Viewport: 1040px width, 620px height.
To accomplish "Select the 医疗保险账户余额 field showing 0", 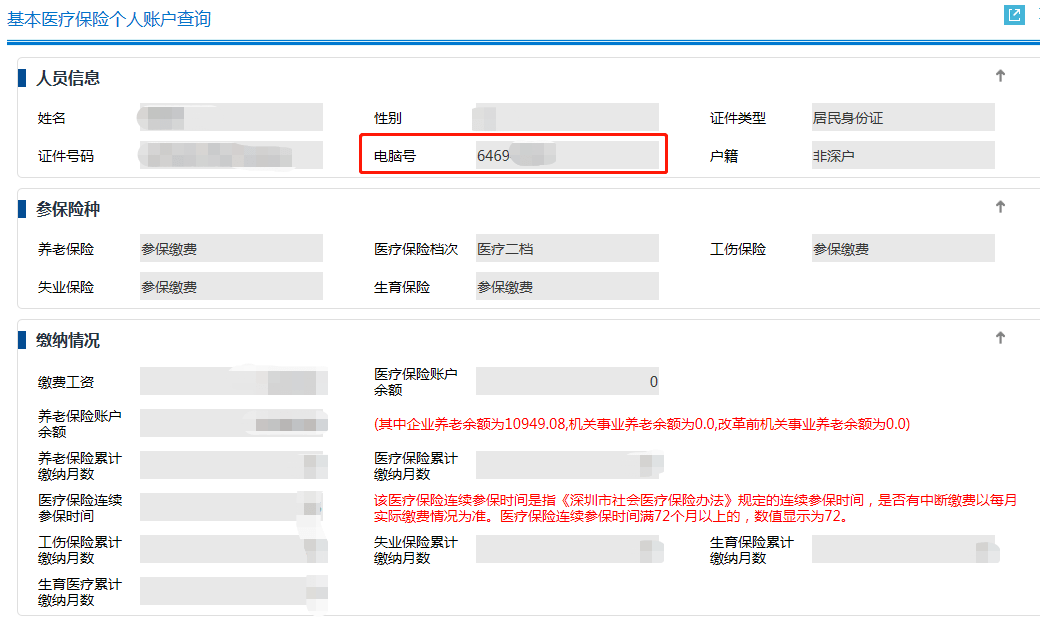I will click(565, 380).
